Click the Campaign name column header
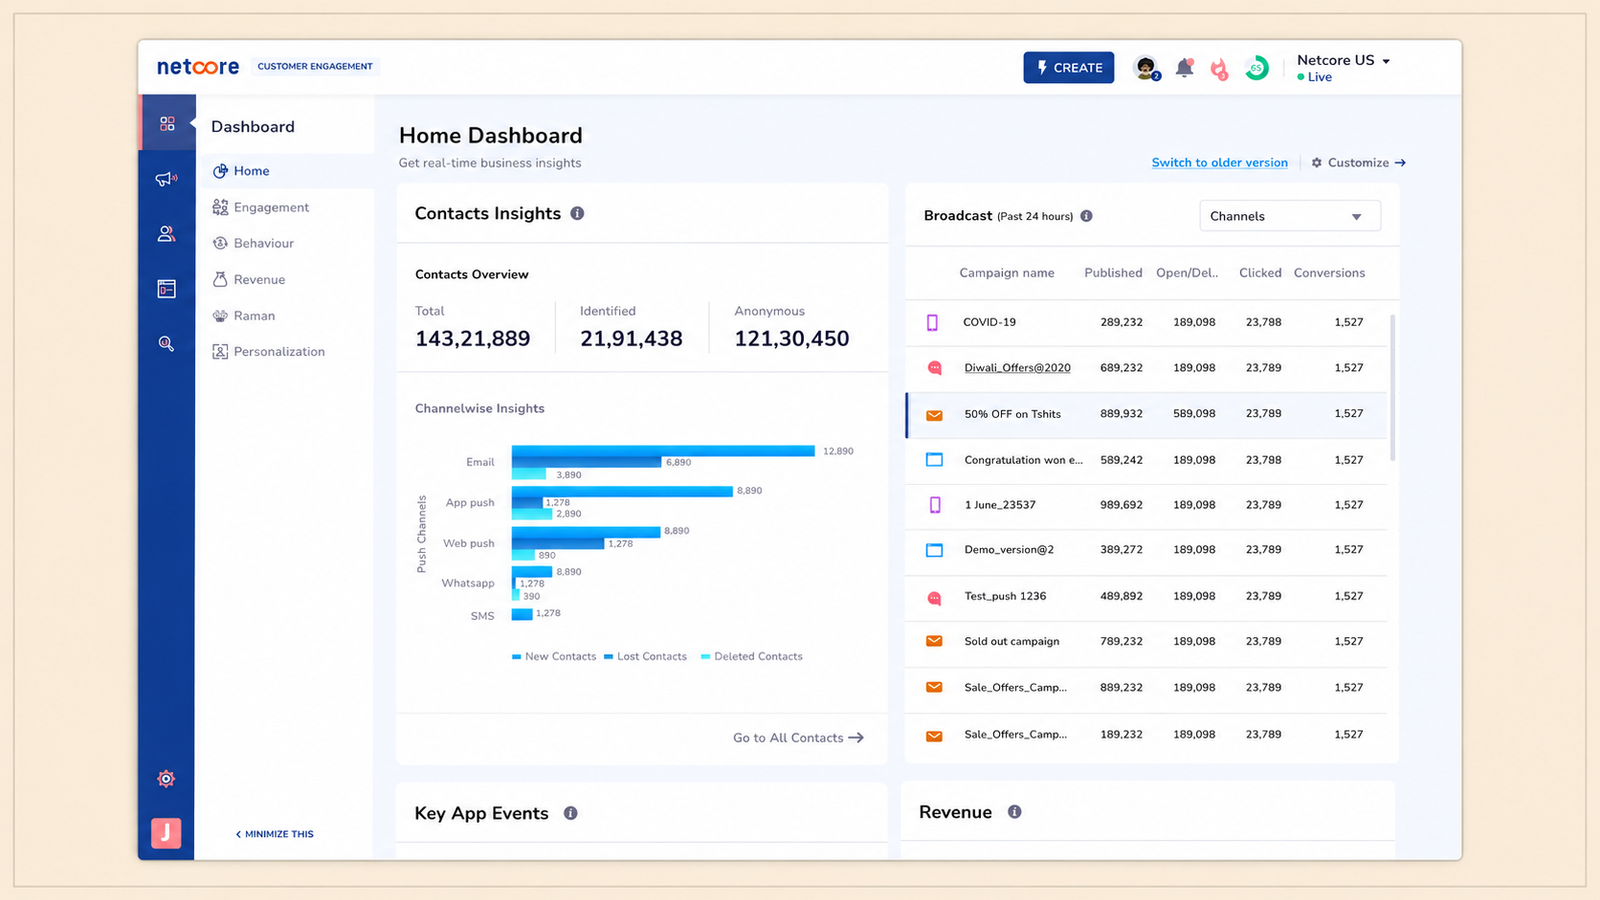This screenshot has width=1600, height=900. click(x=1006, y=273)
